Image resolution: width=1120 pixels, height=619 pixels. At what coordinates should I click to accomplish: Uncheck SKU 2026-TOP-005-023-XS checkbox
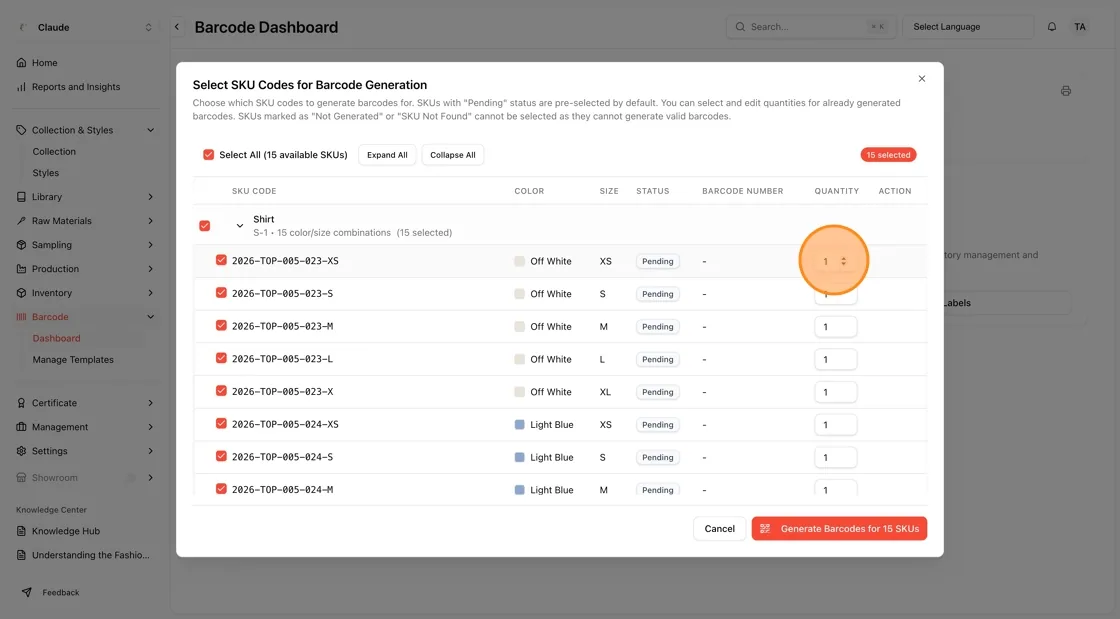coord(221,261)
